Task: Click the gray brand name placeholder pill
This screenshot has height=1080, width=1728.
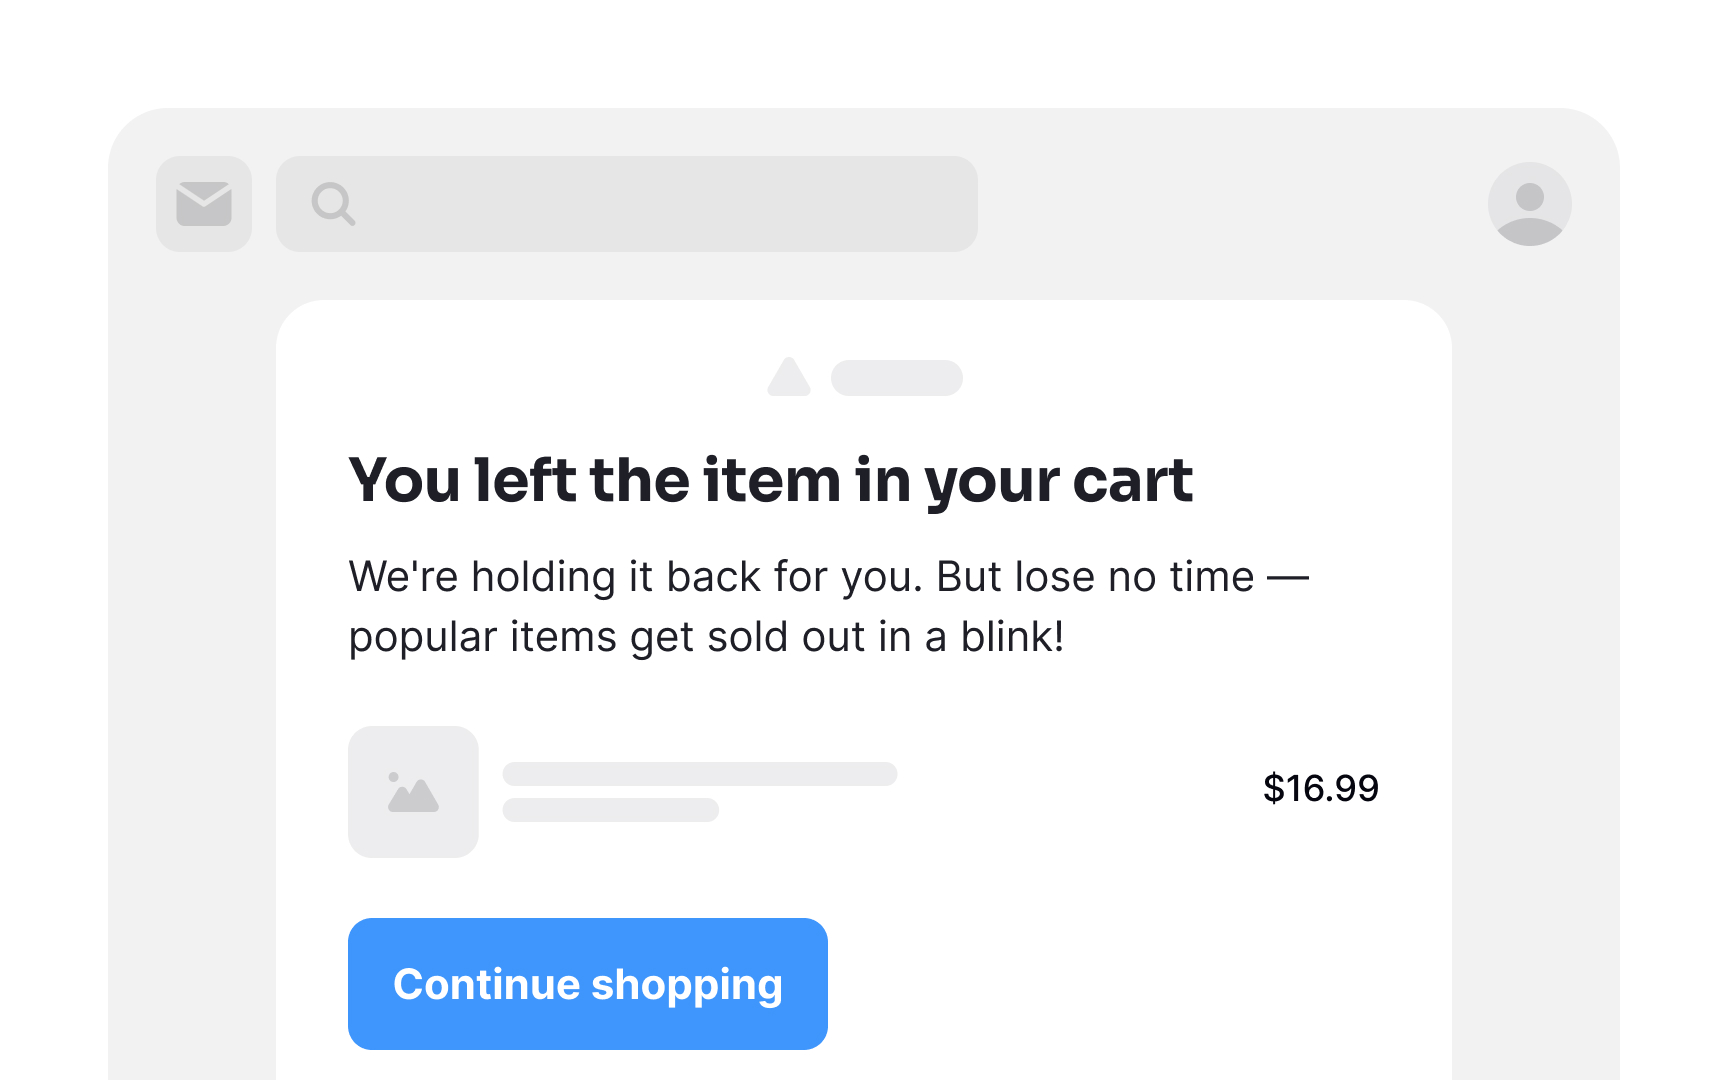Action: click(897, 378)
